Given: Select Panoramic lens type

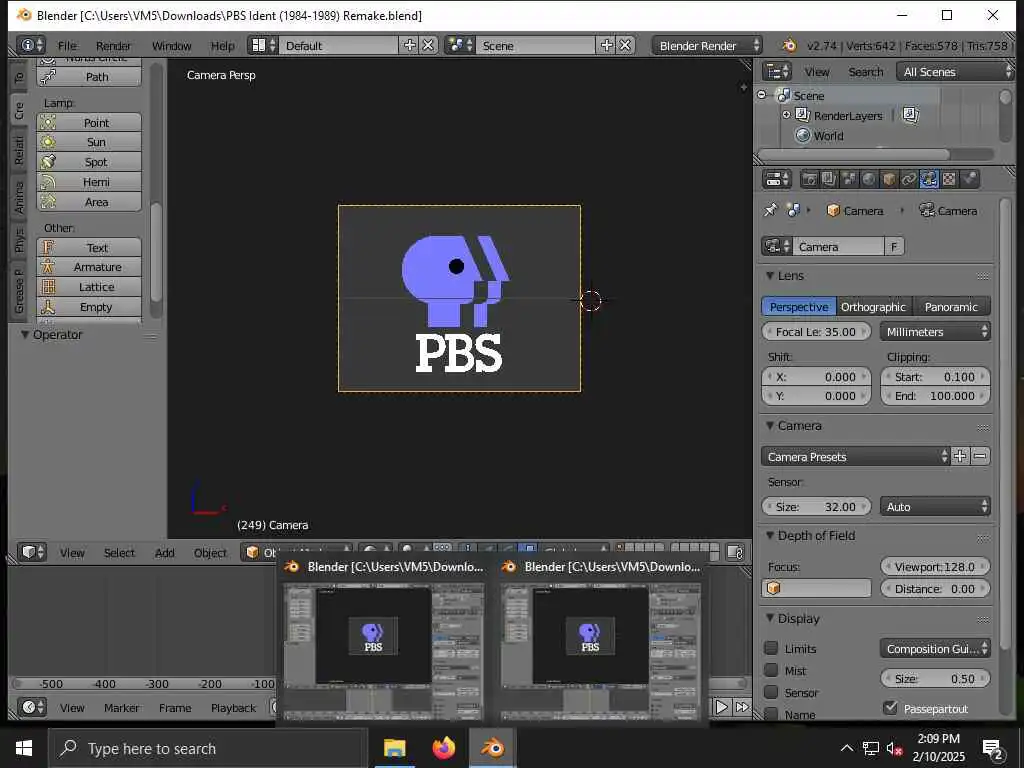Looking at the screenshot, I should click(x=952, y=307).
